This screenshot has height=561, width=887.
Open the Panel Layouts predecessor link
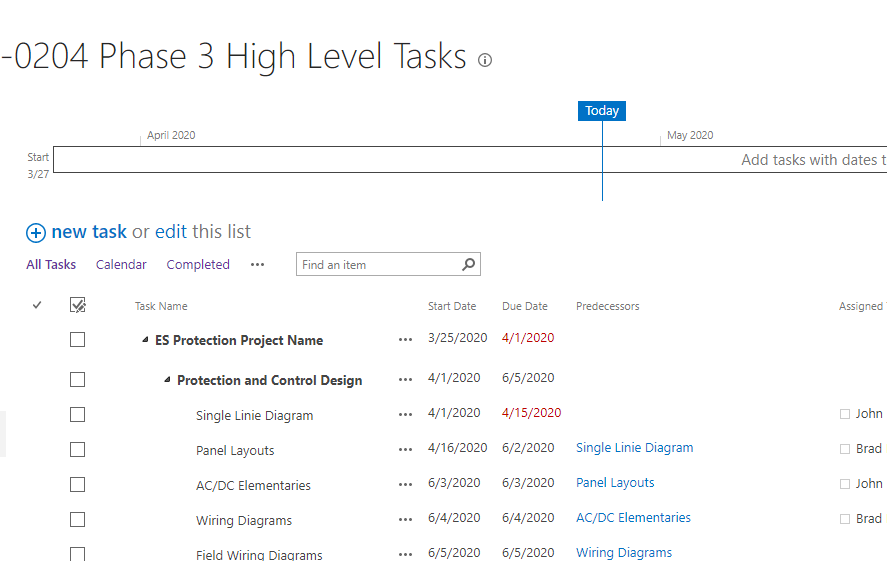click(615, 483)
